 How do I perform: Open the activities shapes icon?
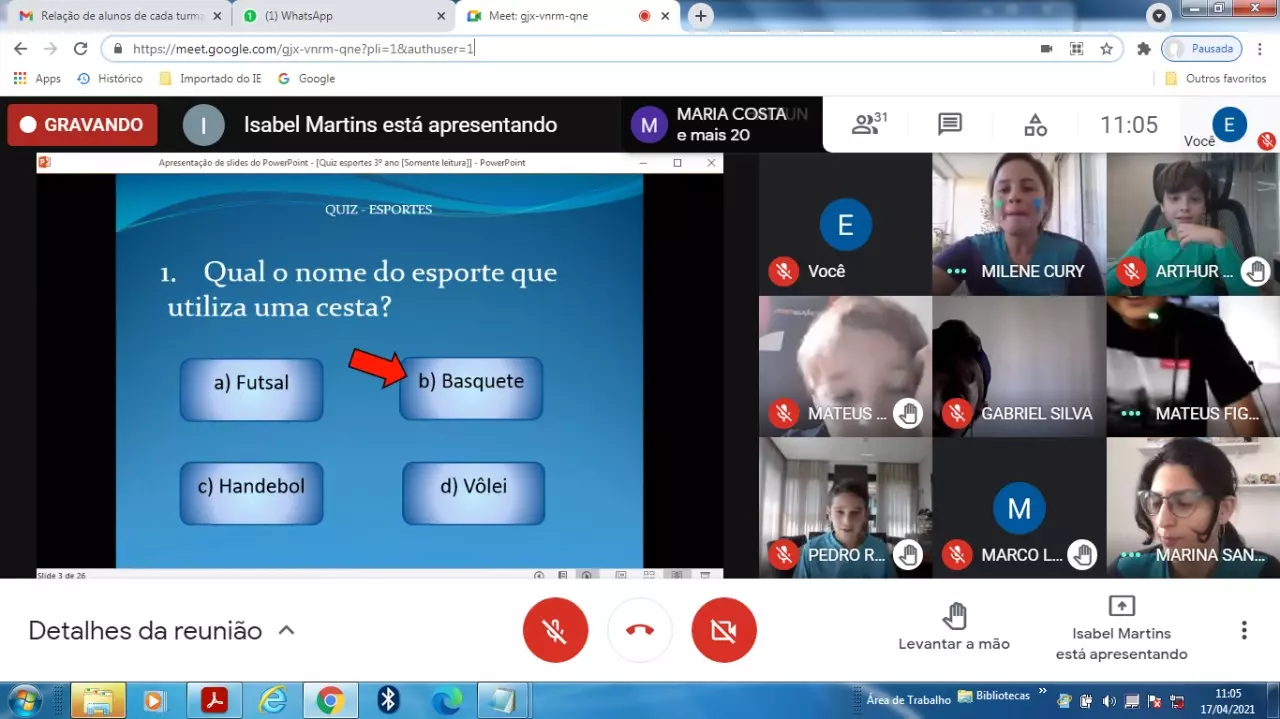[x=1035, y=125]
